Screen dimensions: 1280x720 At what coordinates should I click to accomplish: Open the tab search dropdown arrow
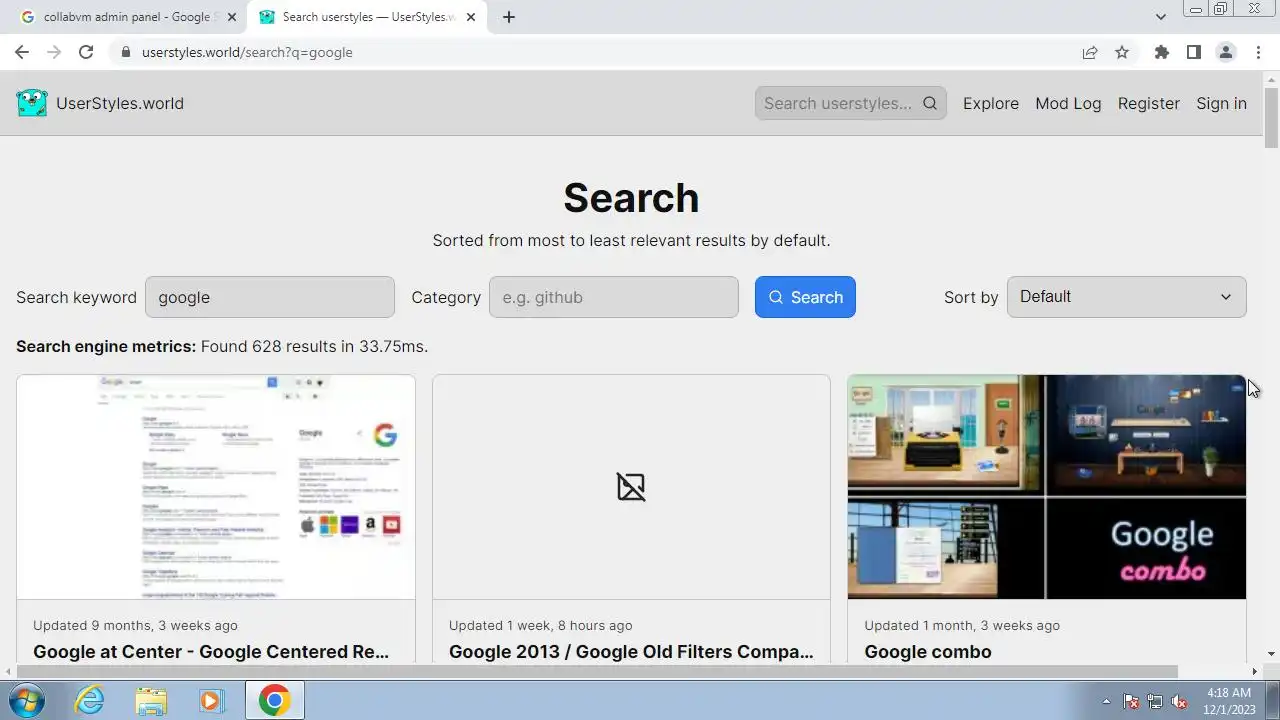[1160, 17]
